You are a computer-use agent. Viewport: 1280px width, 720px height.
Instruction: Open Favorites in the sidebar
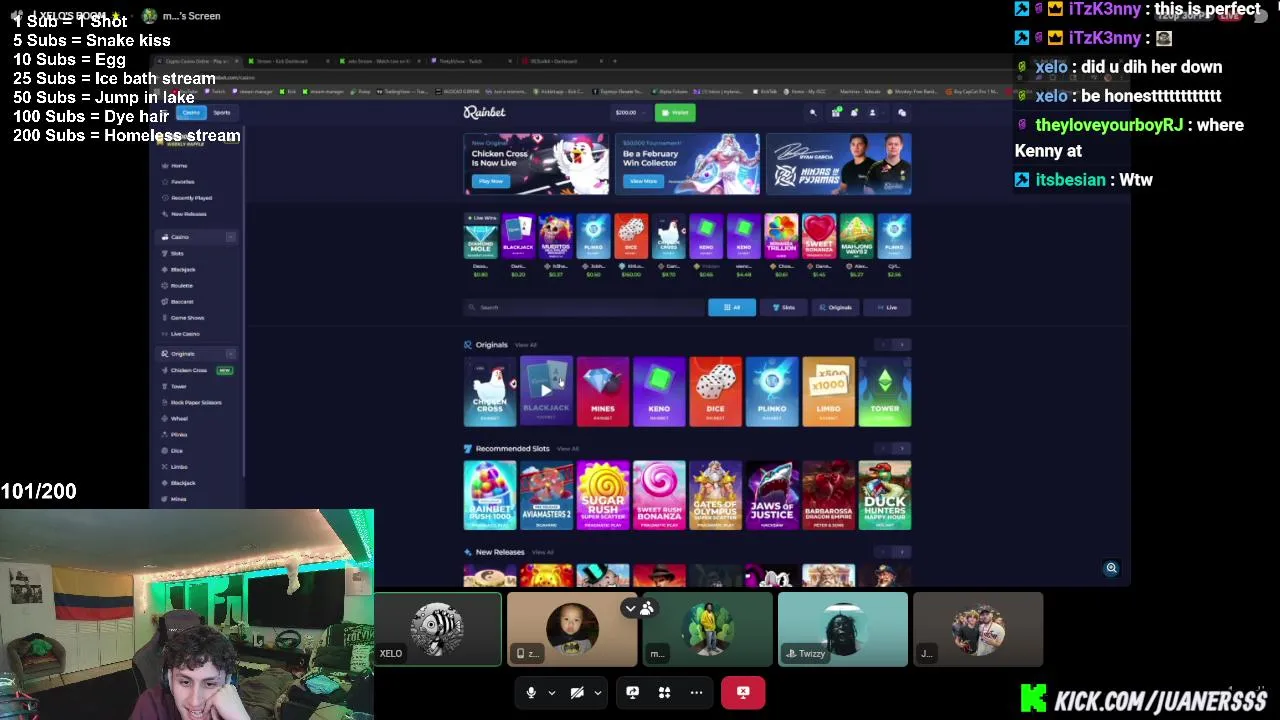pos(182,182)
